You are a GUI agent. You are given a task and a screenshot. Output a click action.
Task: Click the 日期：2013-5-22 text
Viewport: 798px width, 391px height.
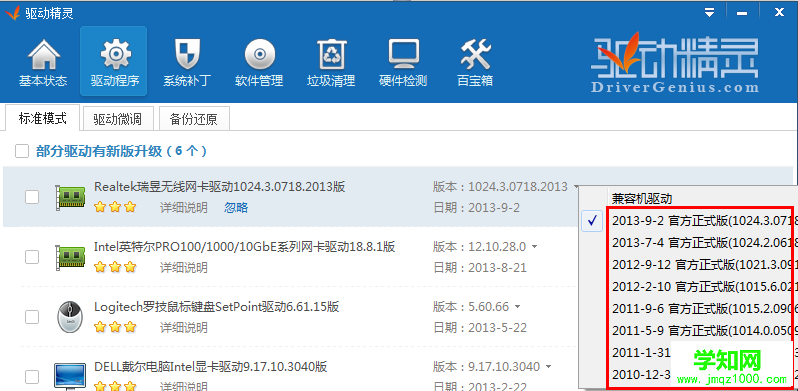coord(480,327)
